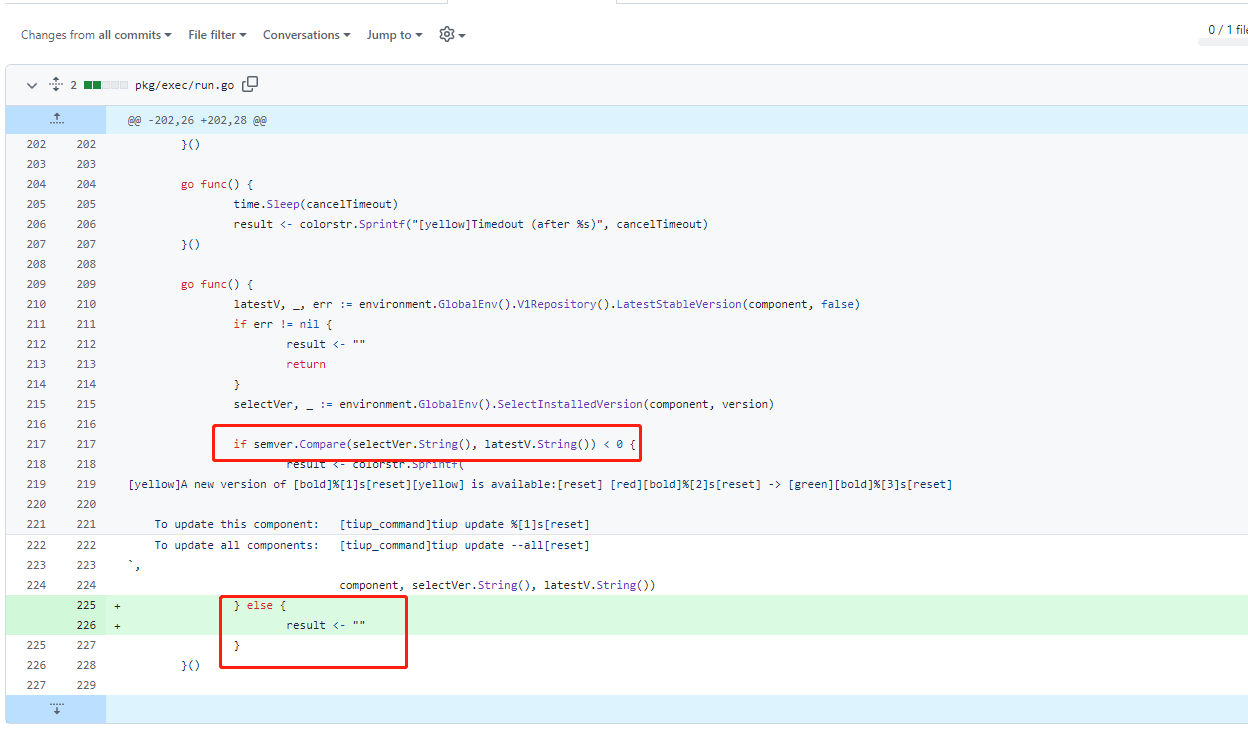This screenshot has height=750, width=1248.
Task: Click old line number 209
Action: [36, 284]
